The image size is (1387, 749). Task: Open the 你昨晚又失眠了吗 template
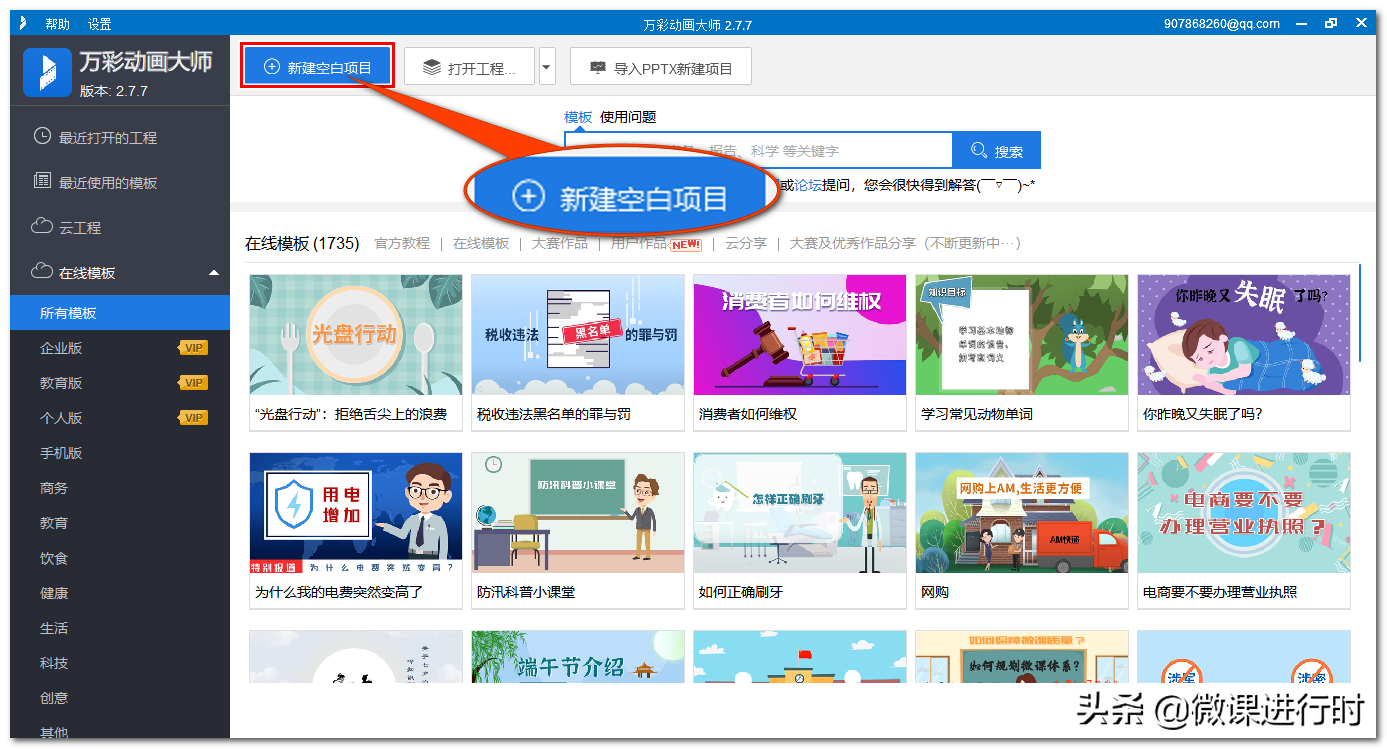(x=1244, y=353)
